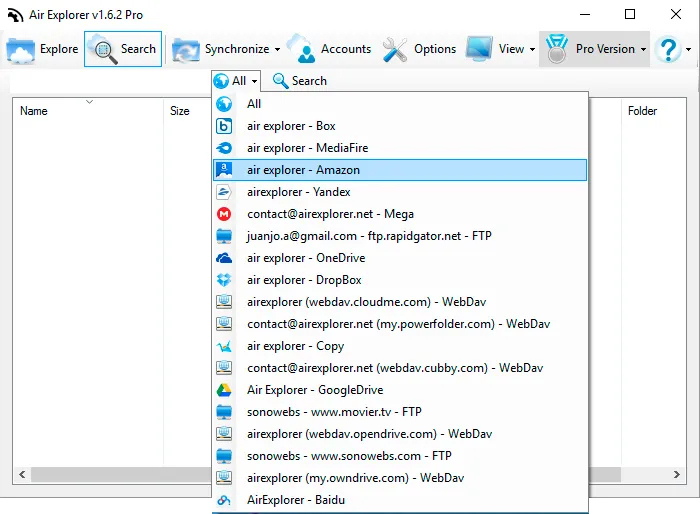Expand the View dropdown arrow
Viewport: 700px width, 514px height.
pyautogui.click(x=532, y=49)
